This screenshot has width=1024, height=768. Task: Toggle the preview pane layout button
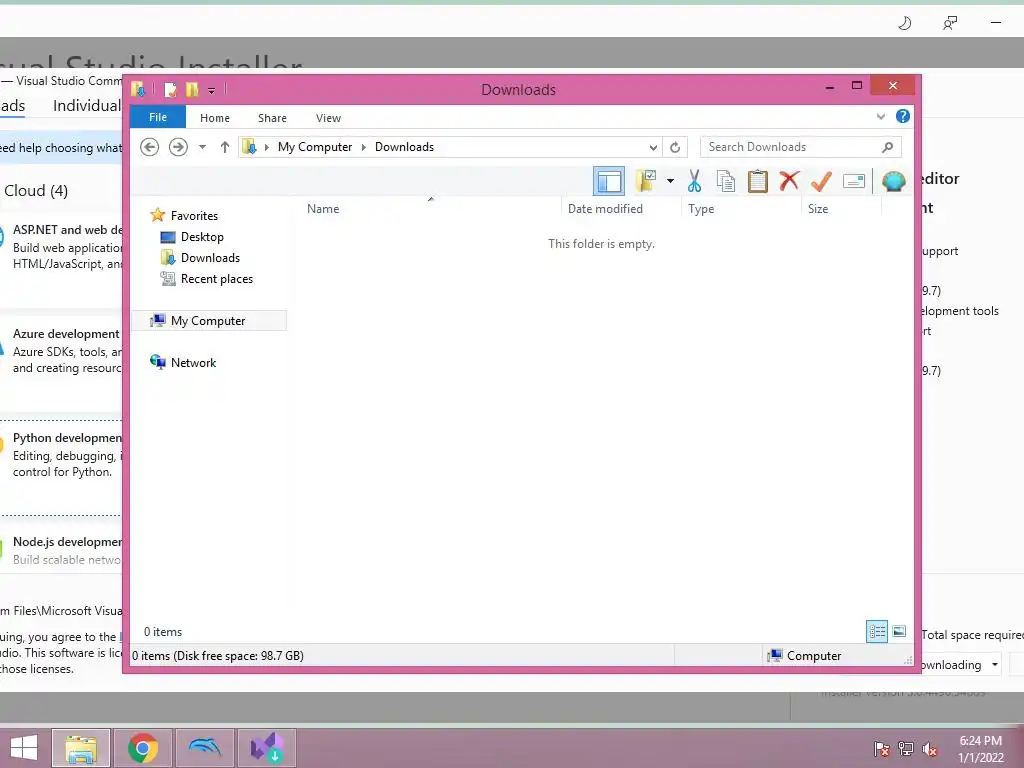click(609, 181)
